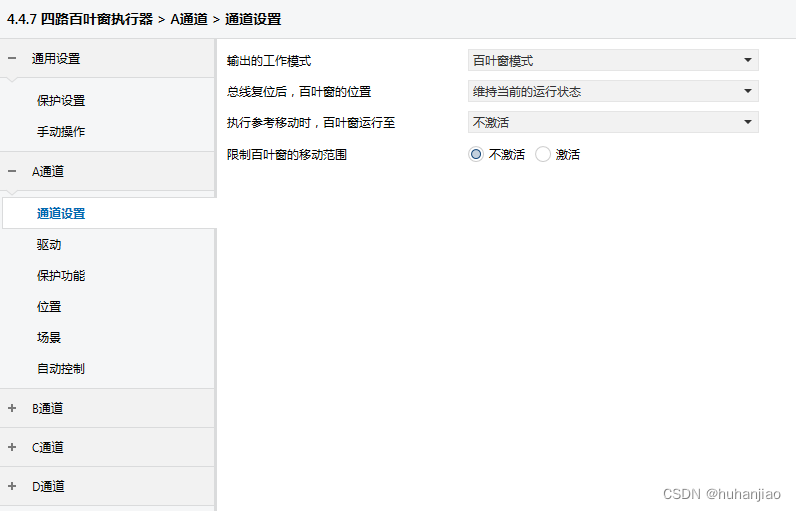The width and height of the screenshot is (796, 511).
Task: Collapse the 通用设置 section
Action: pyautogui.click(x=12, y=59)
